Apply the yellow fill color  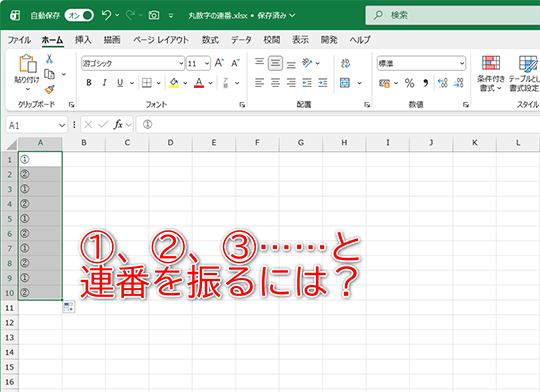click(x=174, y=83)
